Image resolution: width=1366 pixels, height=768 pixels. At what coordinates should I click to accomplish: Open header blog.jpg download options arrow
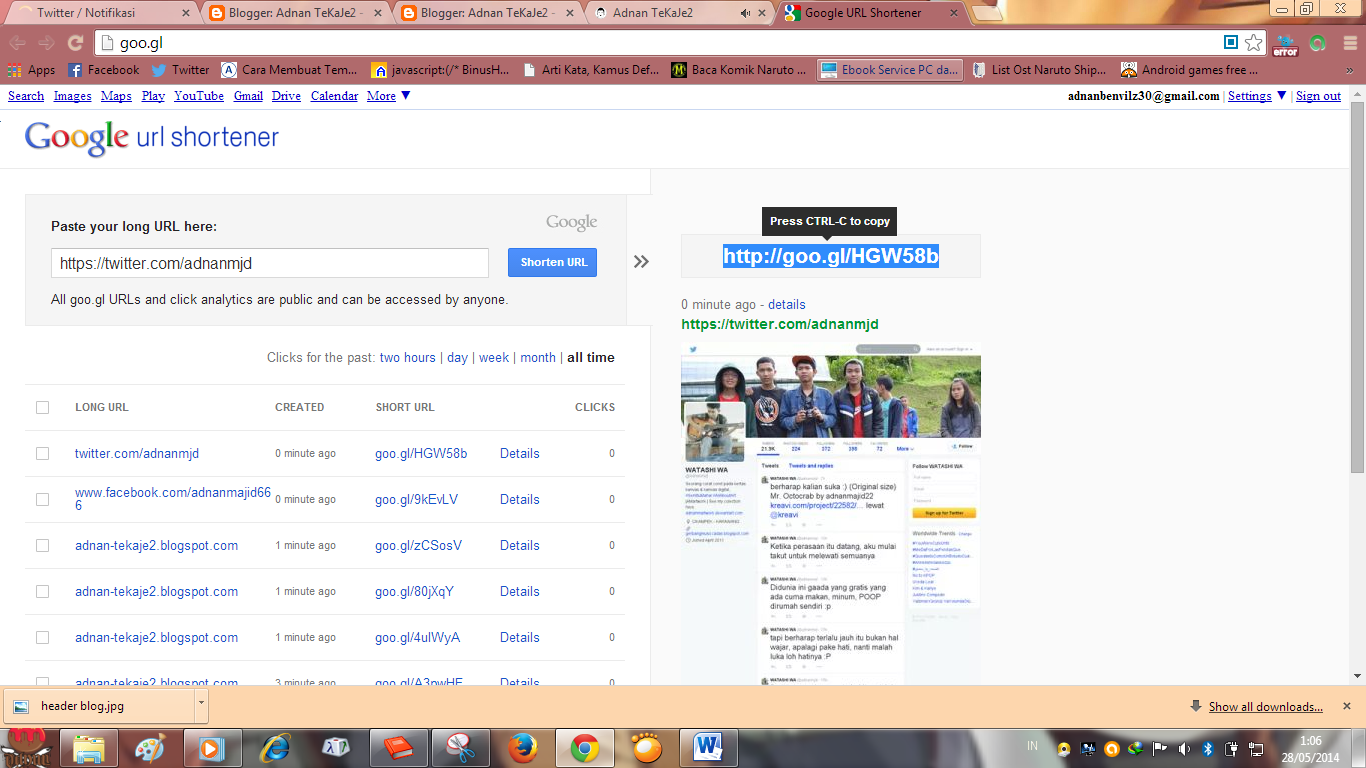pos(201,704)
